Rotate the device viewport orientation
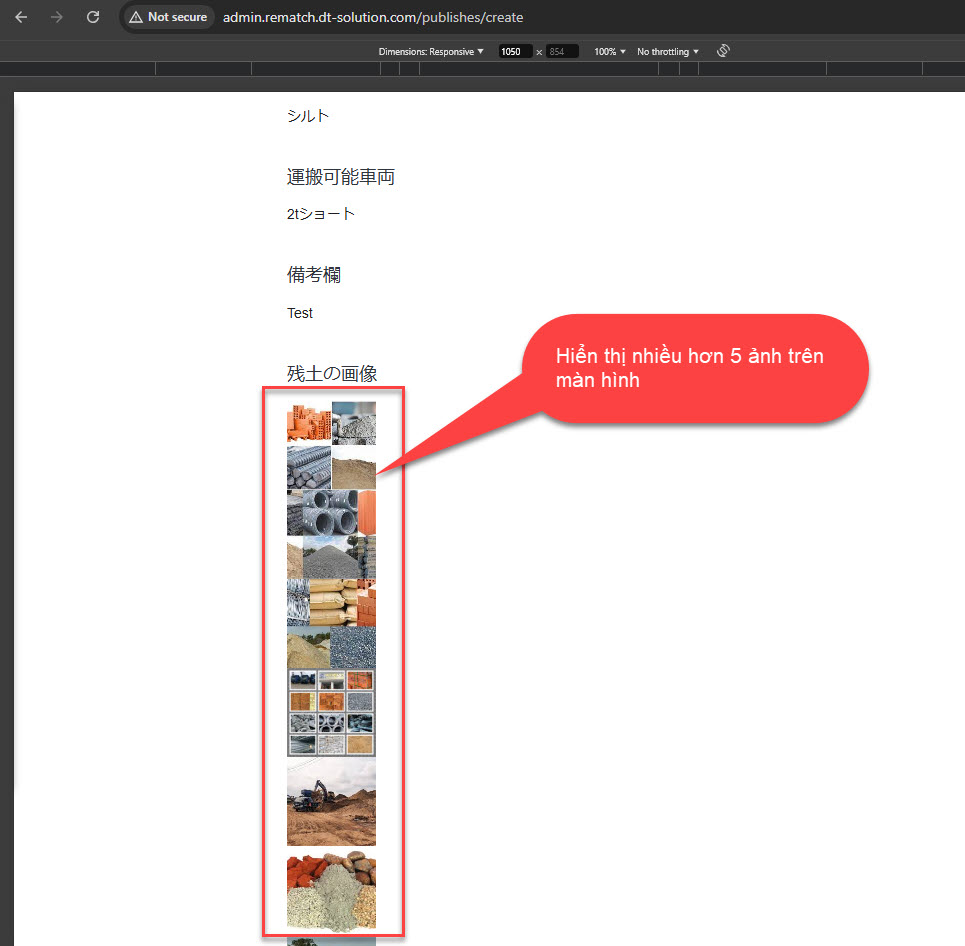The height and width of the screenshot is (946, 965). click(x=723, y=51)
